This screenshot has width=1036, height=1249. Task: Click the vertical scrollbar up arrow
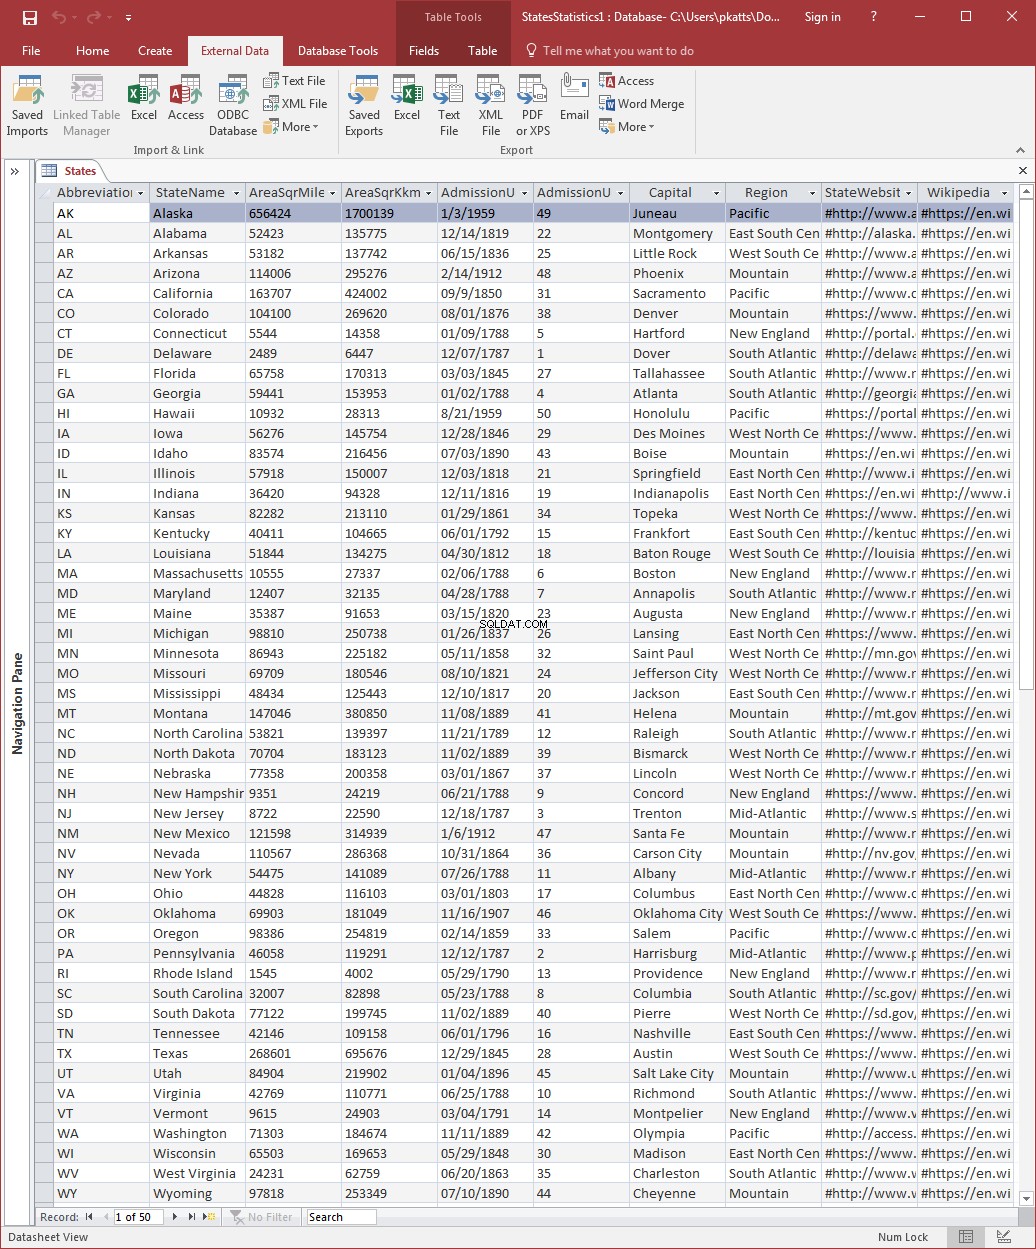tap(1025, 191)
